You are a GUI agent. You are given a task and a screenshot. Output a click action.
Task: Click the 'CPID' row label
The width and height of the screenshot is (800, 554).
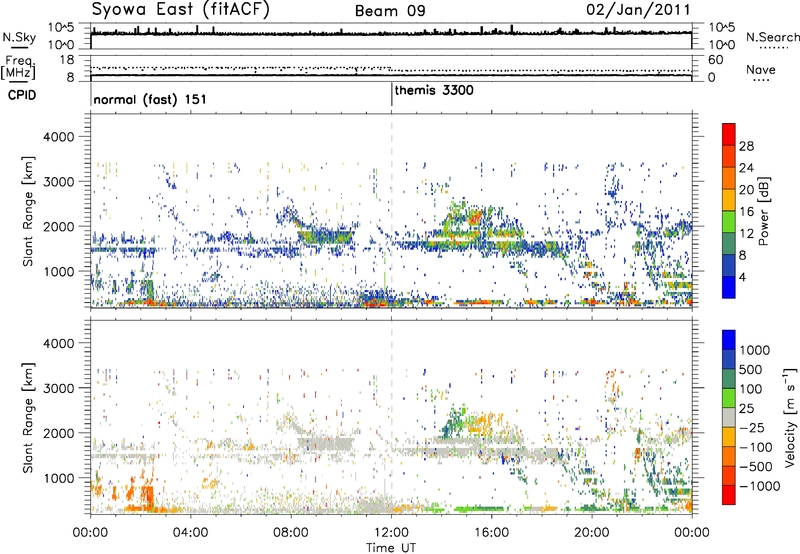tap(21, 95)
